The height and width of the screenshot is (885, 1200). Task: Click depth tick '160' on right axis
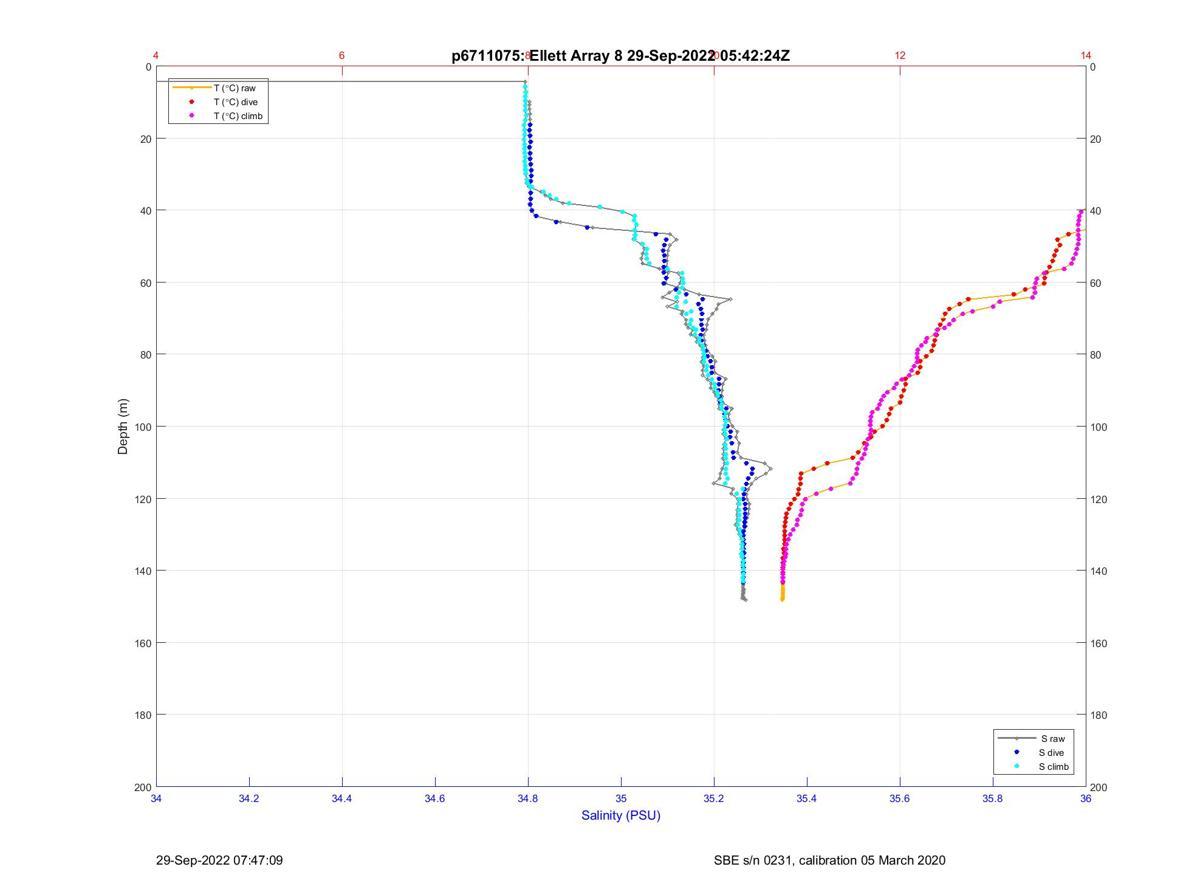click(x=1100, y=643)
